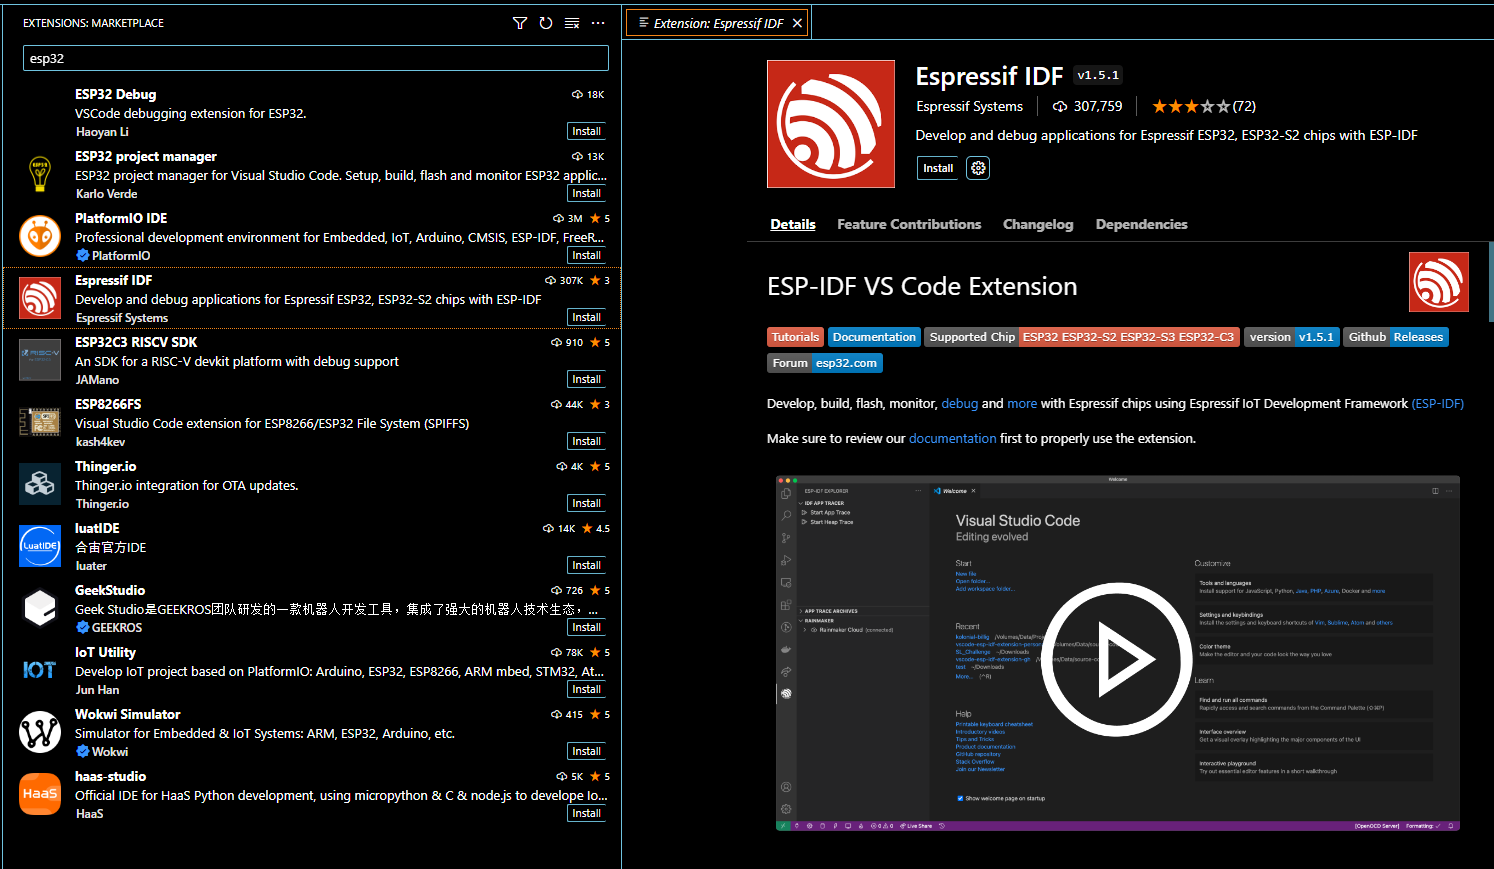Open publisher Haoyan Li text
The height and width of the screenshot is (869, 1494).
point(102,132)
